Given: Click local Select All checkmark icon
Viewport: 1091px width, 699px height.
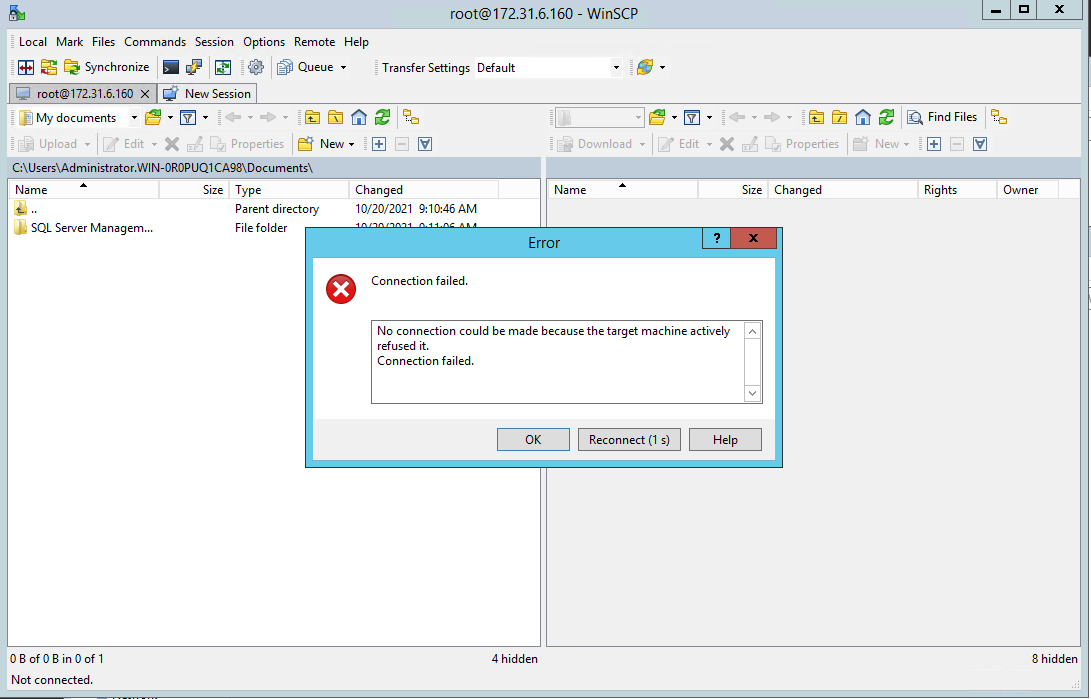Looking at the screenshot, I should tap(425, 144).
